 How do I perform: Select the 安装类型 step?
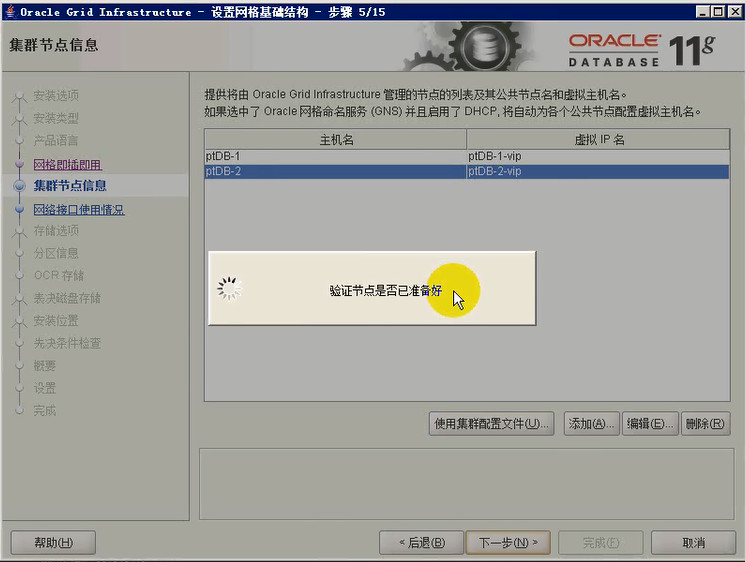point(56,118)
